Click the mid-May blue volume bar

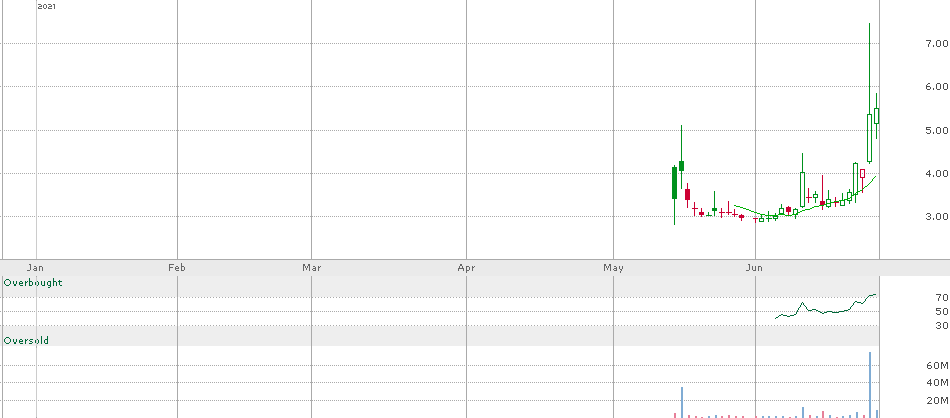682,402
